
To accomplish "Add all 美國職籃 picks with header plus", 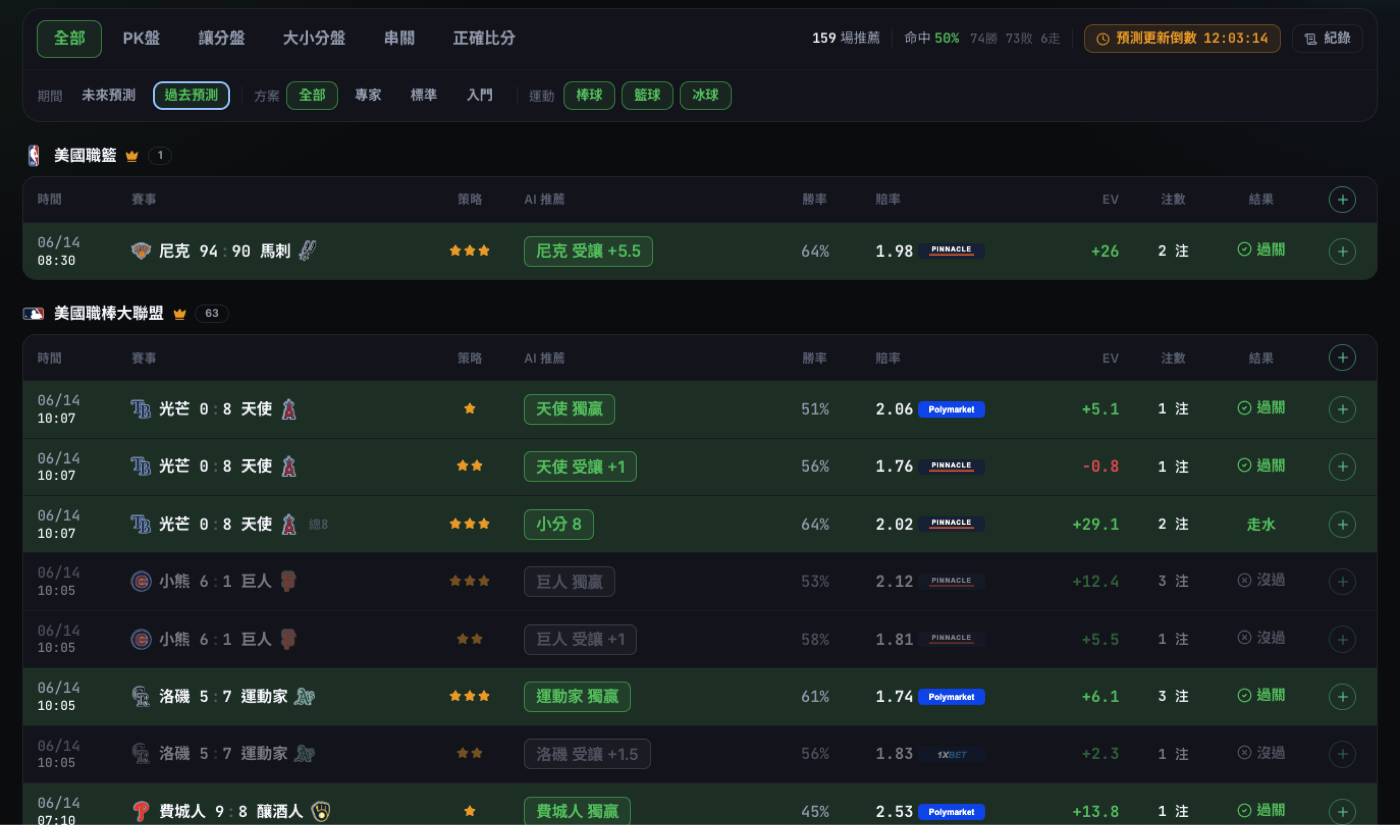I will tap(1342, 200).
